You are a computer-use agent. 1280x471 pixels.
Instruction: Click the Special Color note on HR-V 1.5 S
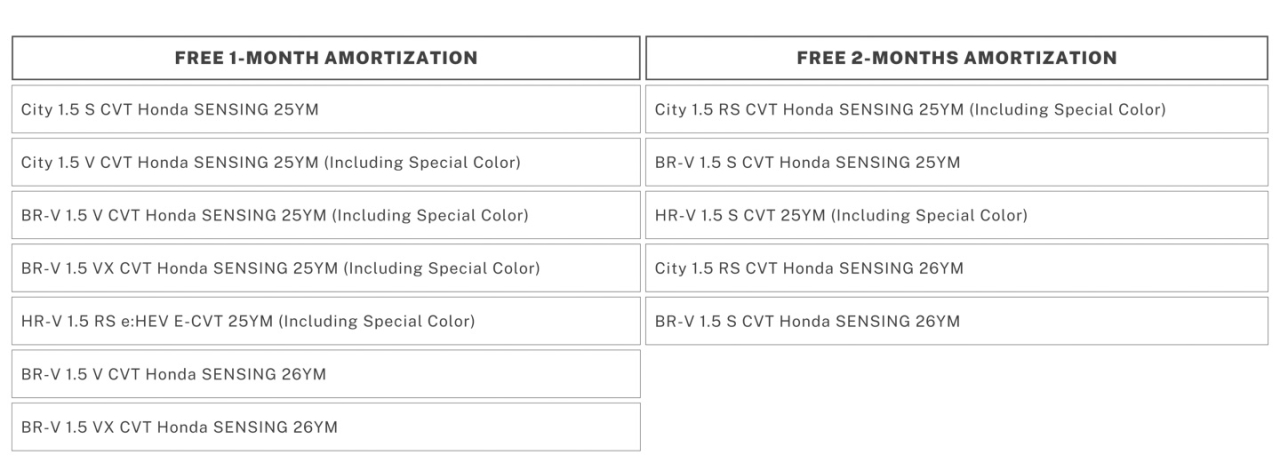click(928, 215)
